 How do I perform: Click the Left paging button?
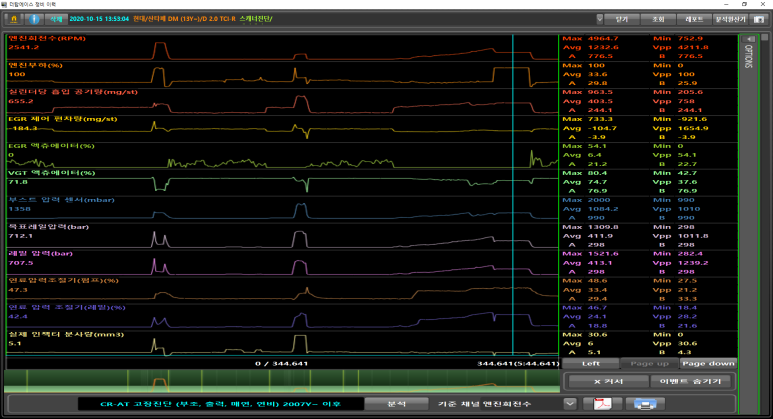591,363
